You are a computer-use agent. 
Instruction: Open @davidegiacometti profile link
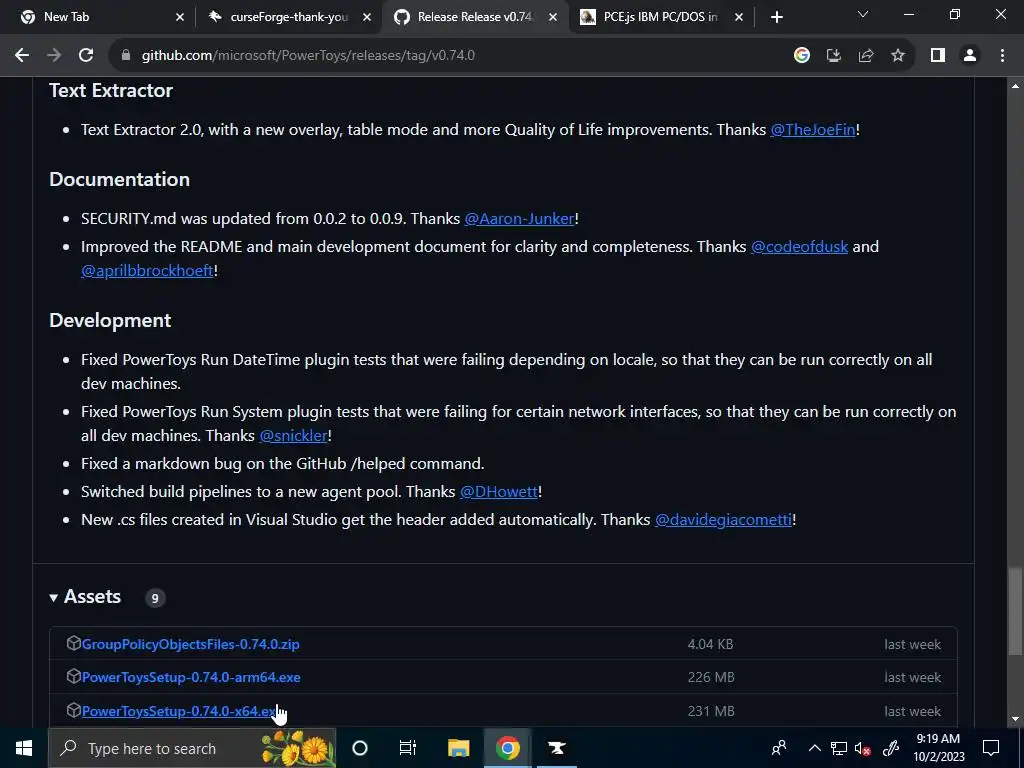pos(724,519)
